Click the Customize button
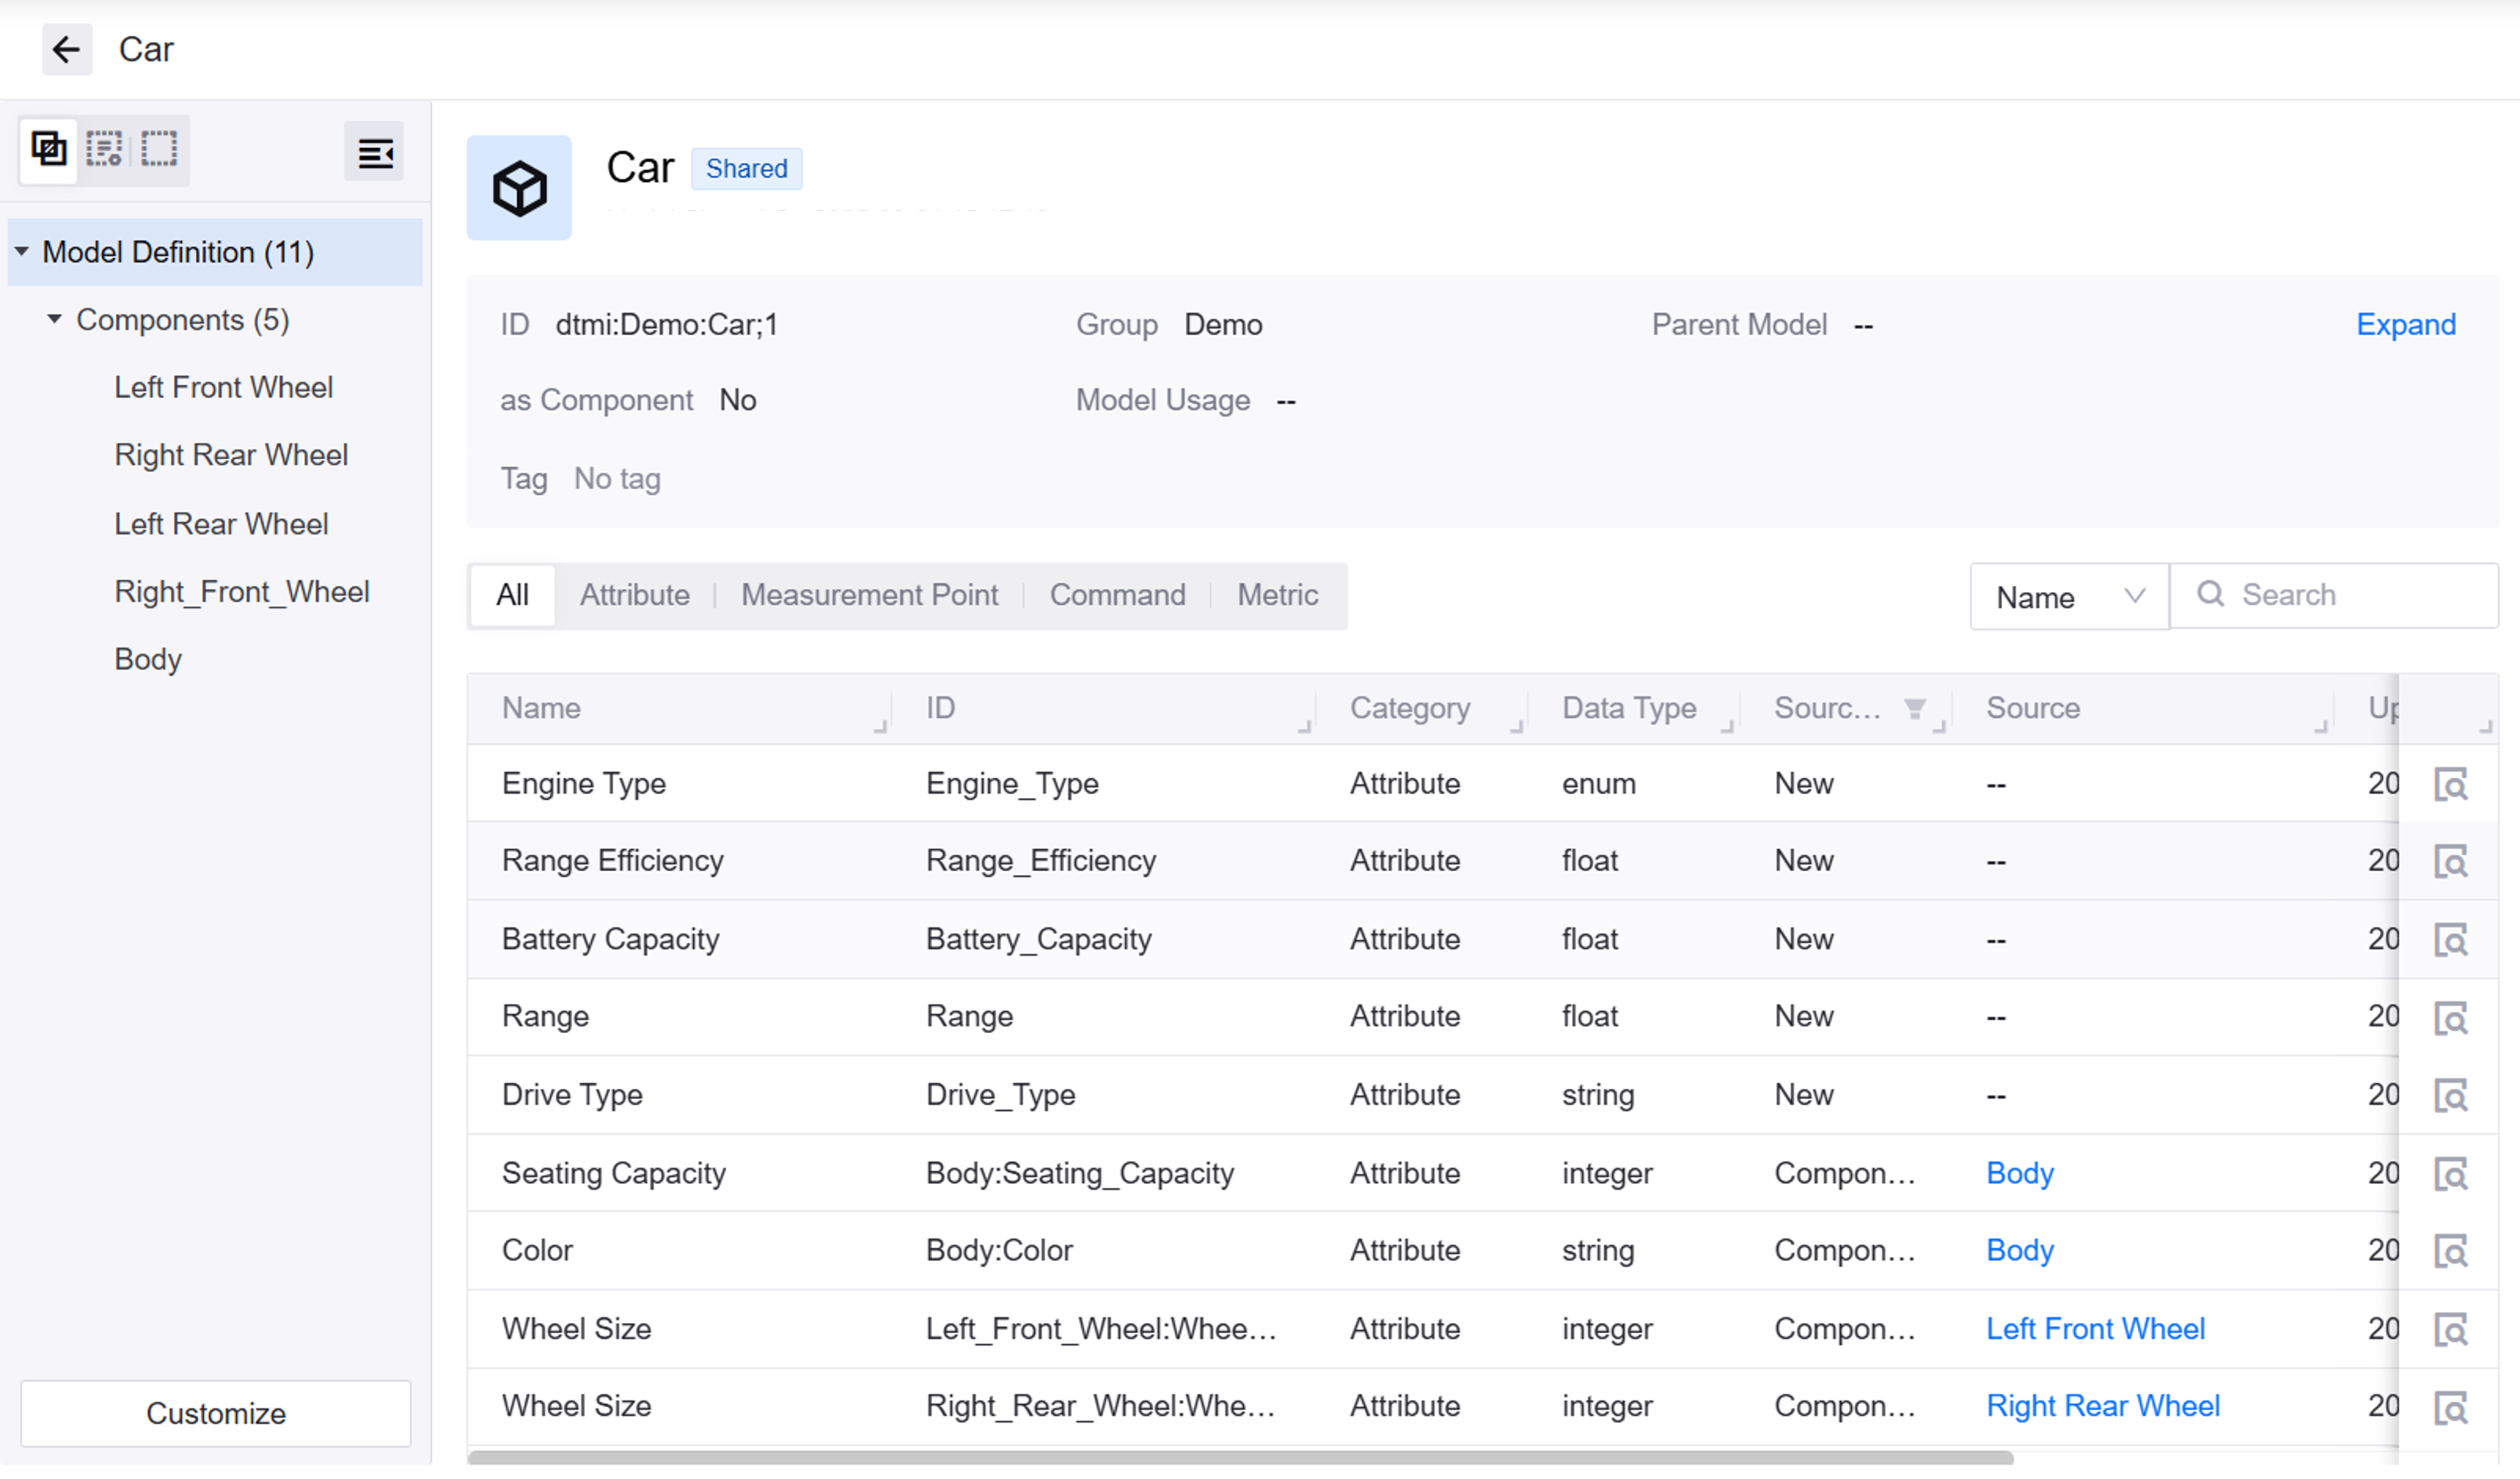This screenshot has width=2520, height=1479. tap(215, 1414)
